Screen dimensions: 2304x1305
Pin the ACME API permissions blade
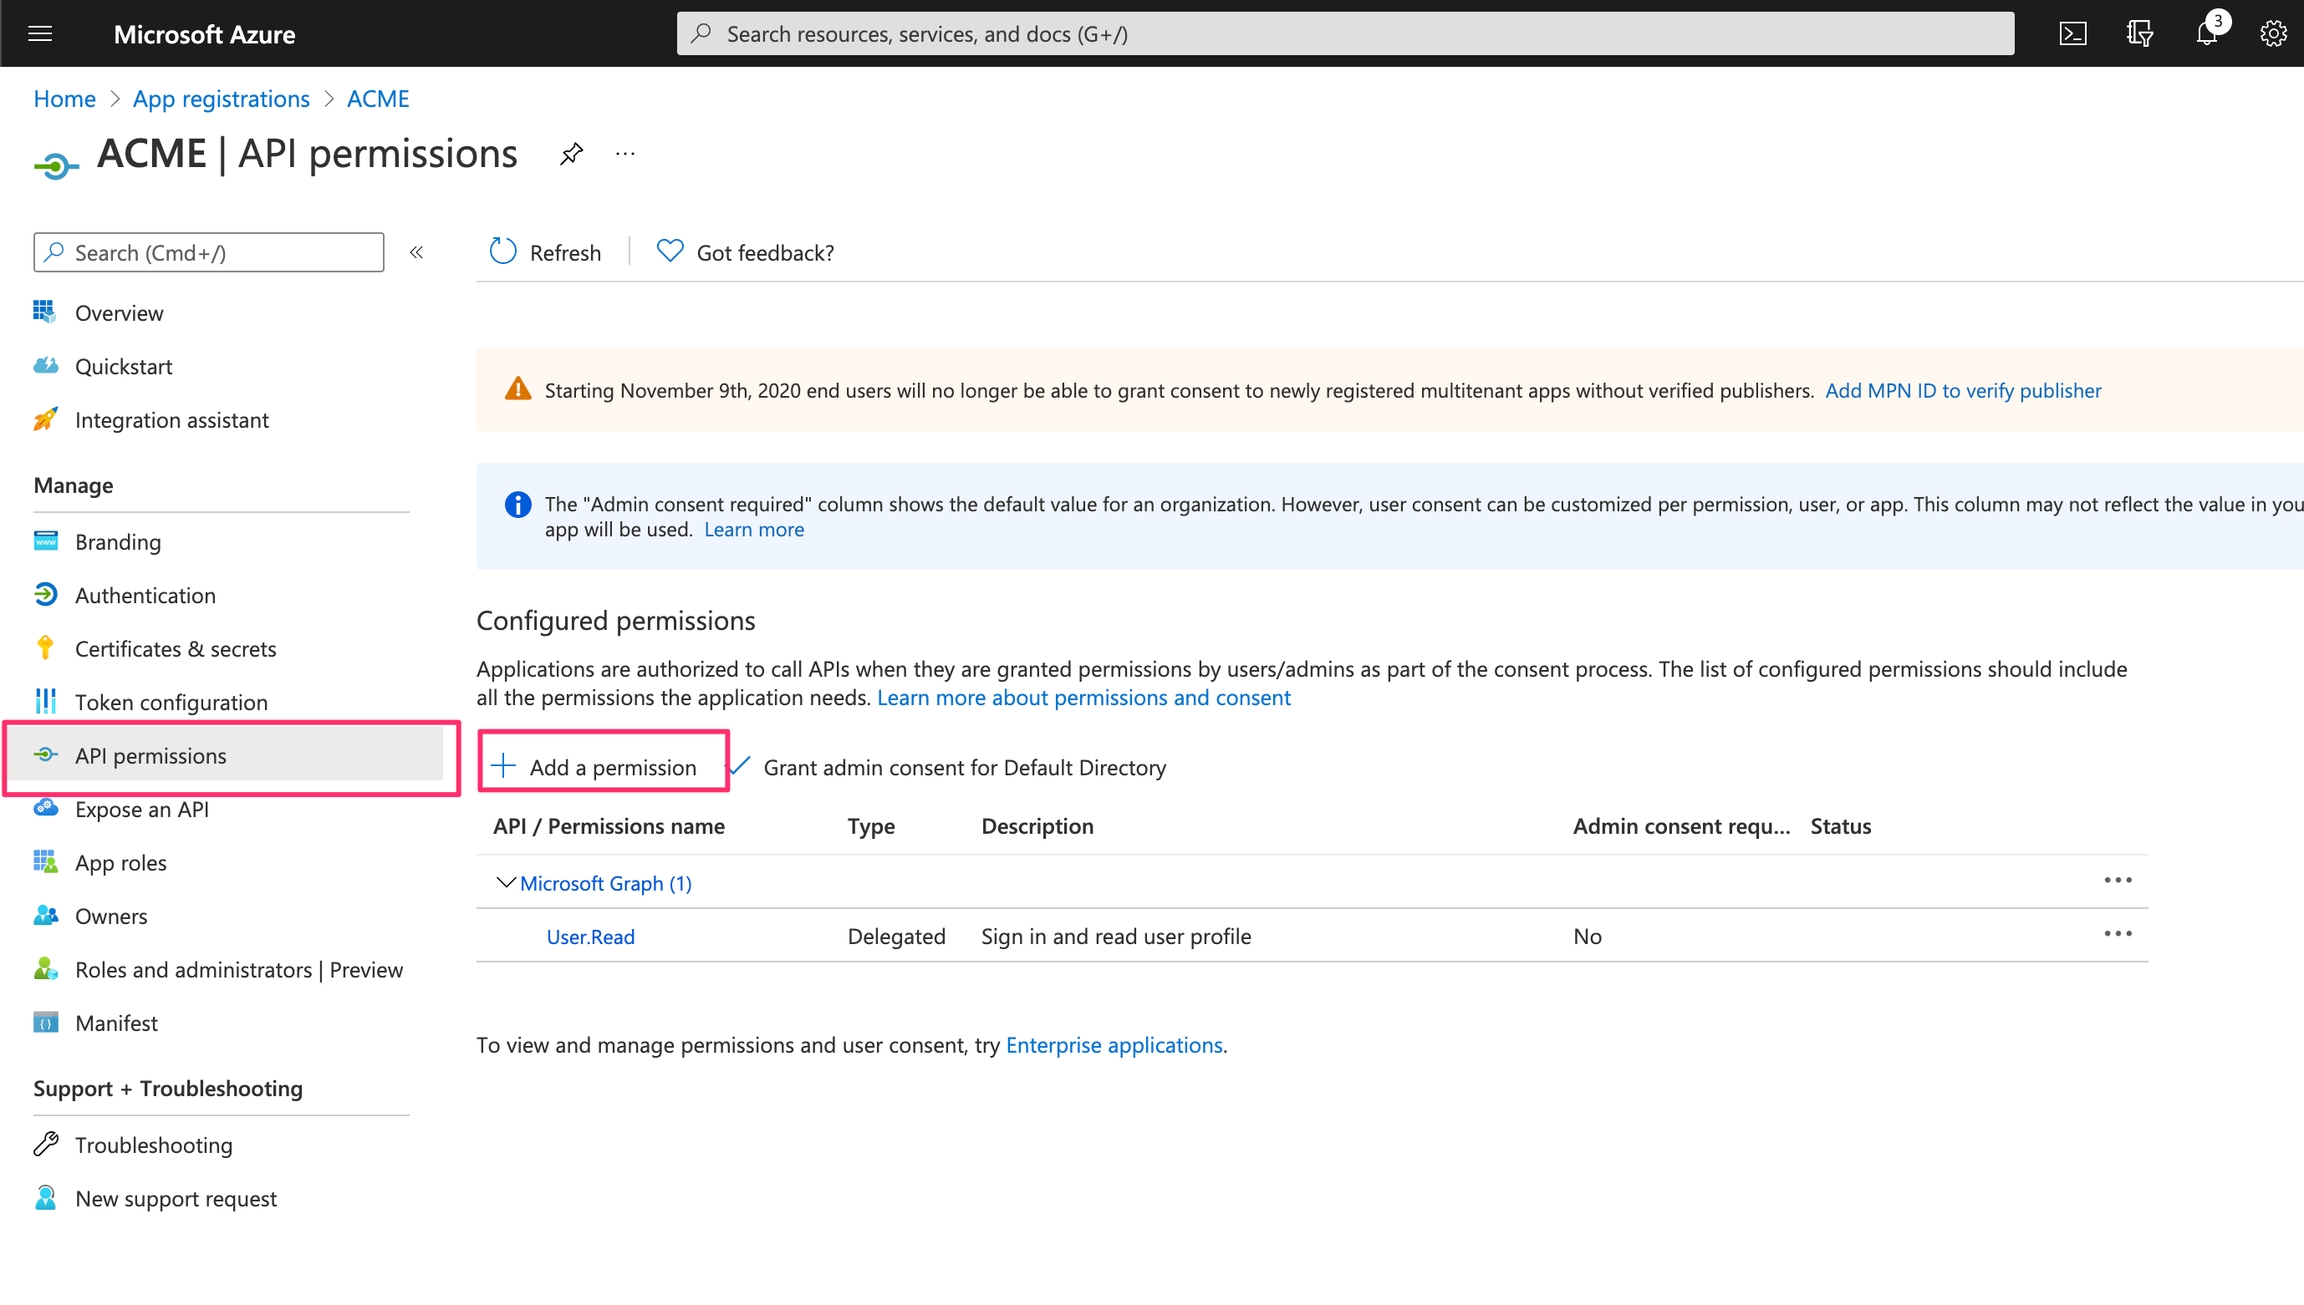[571, 154]
